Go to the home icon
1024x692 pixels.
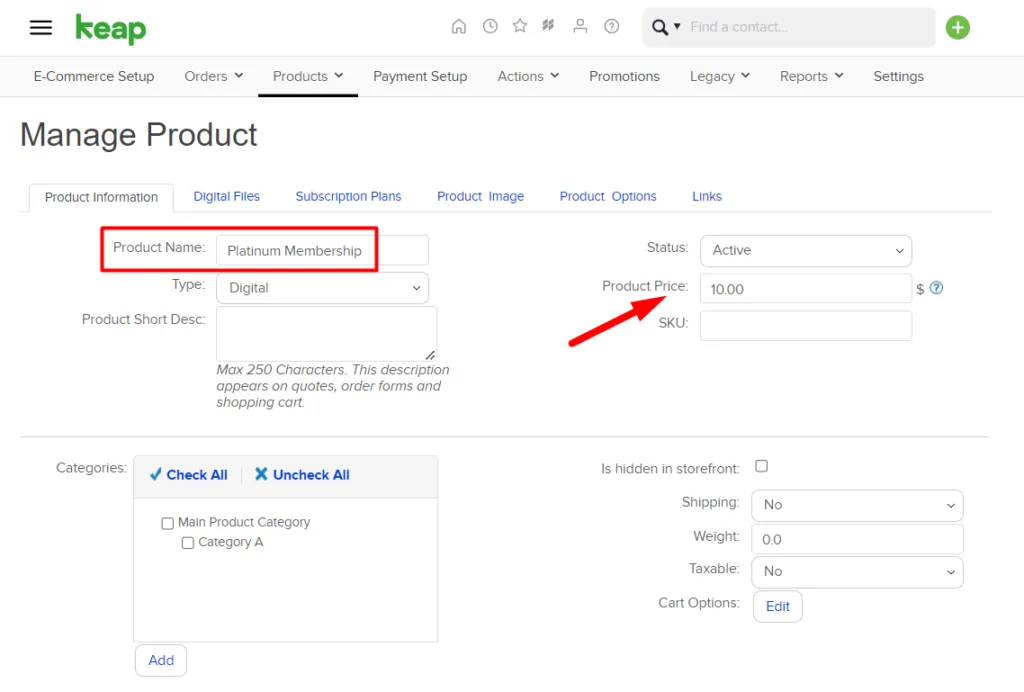coord(458,26)
